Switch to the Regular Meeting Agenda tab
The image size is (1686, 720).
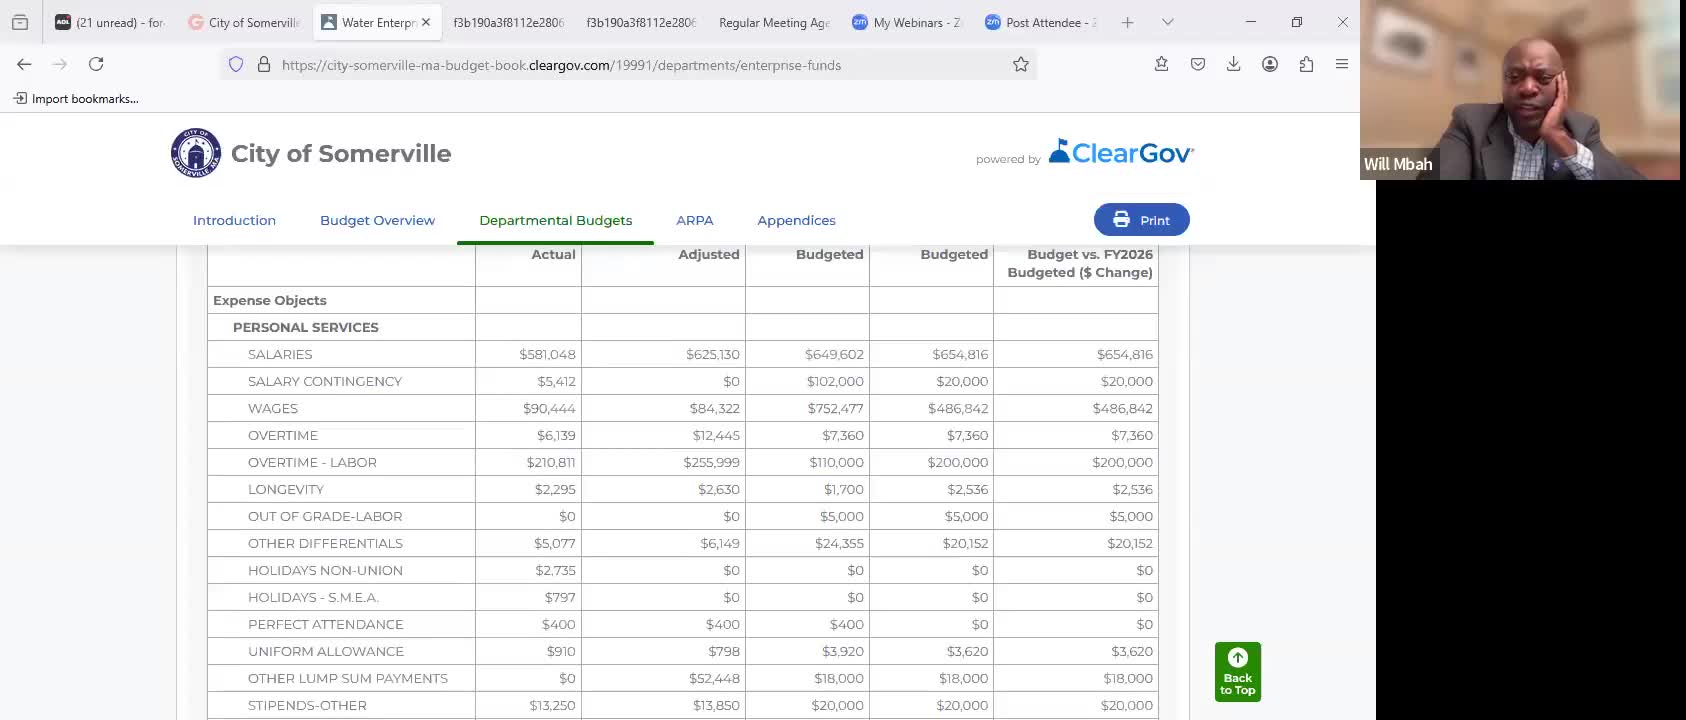774,22
